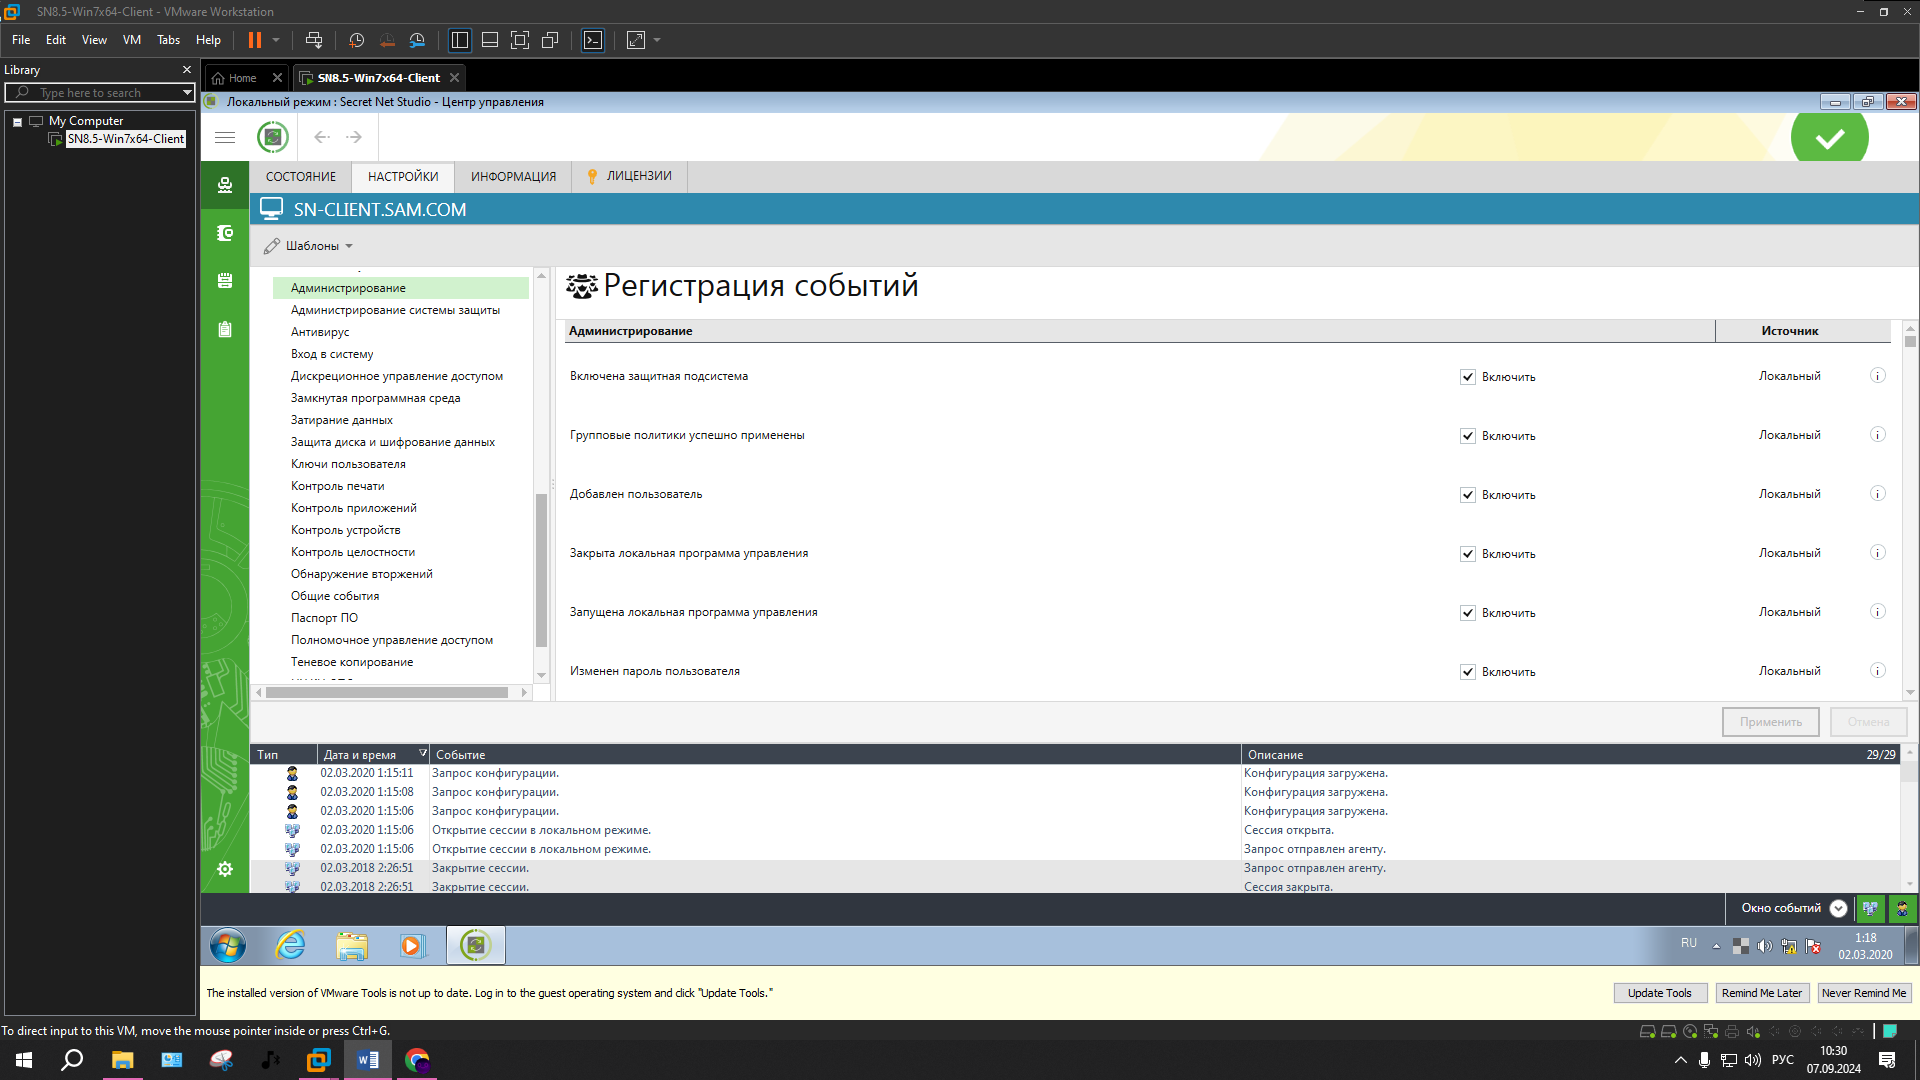This screenshot has height=1080, width=1920.
Task: Open the computers panel in green sidebar
Action: pyautogui.click(x=225, y=185)
